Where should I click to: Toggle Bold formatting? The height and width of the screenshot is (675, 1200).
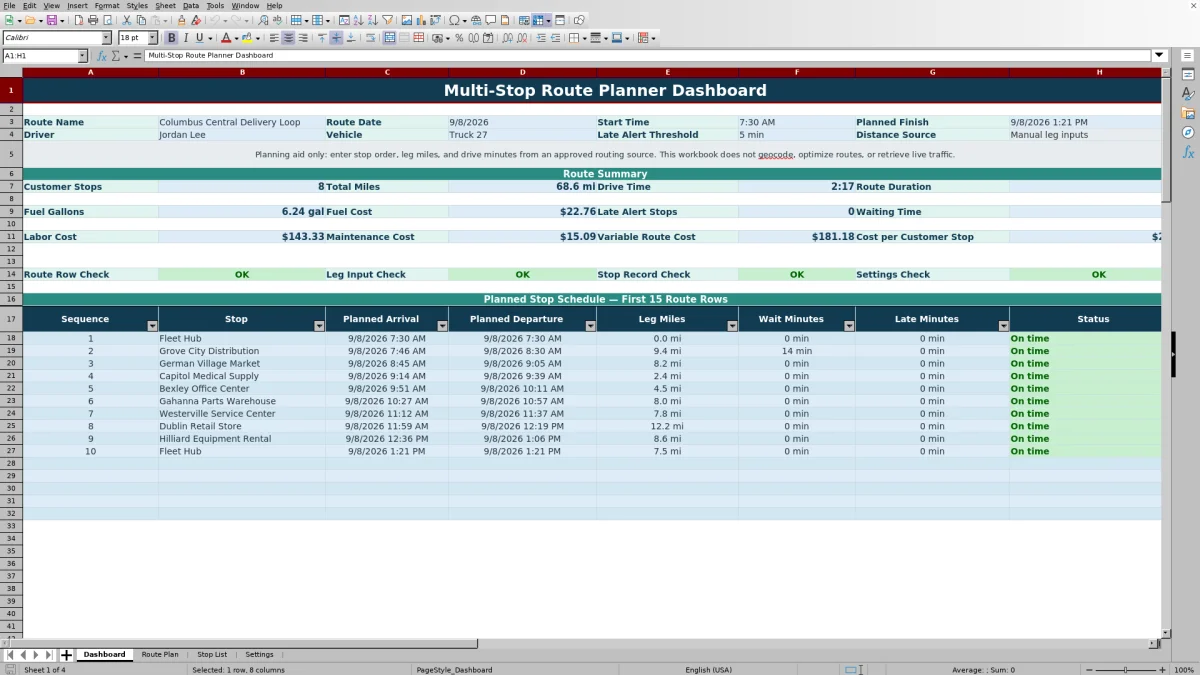[x=171, y=38]
